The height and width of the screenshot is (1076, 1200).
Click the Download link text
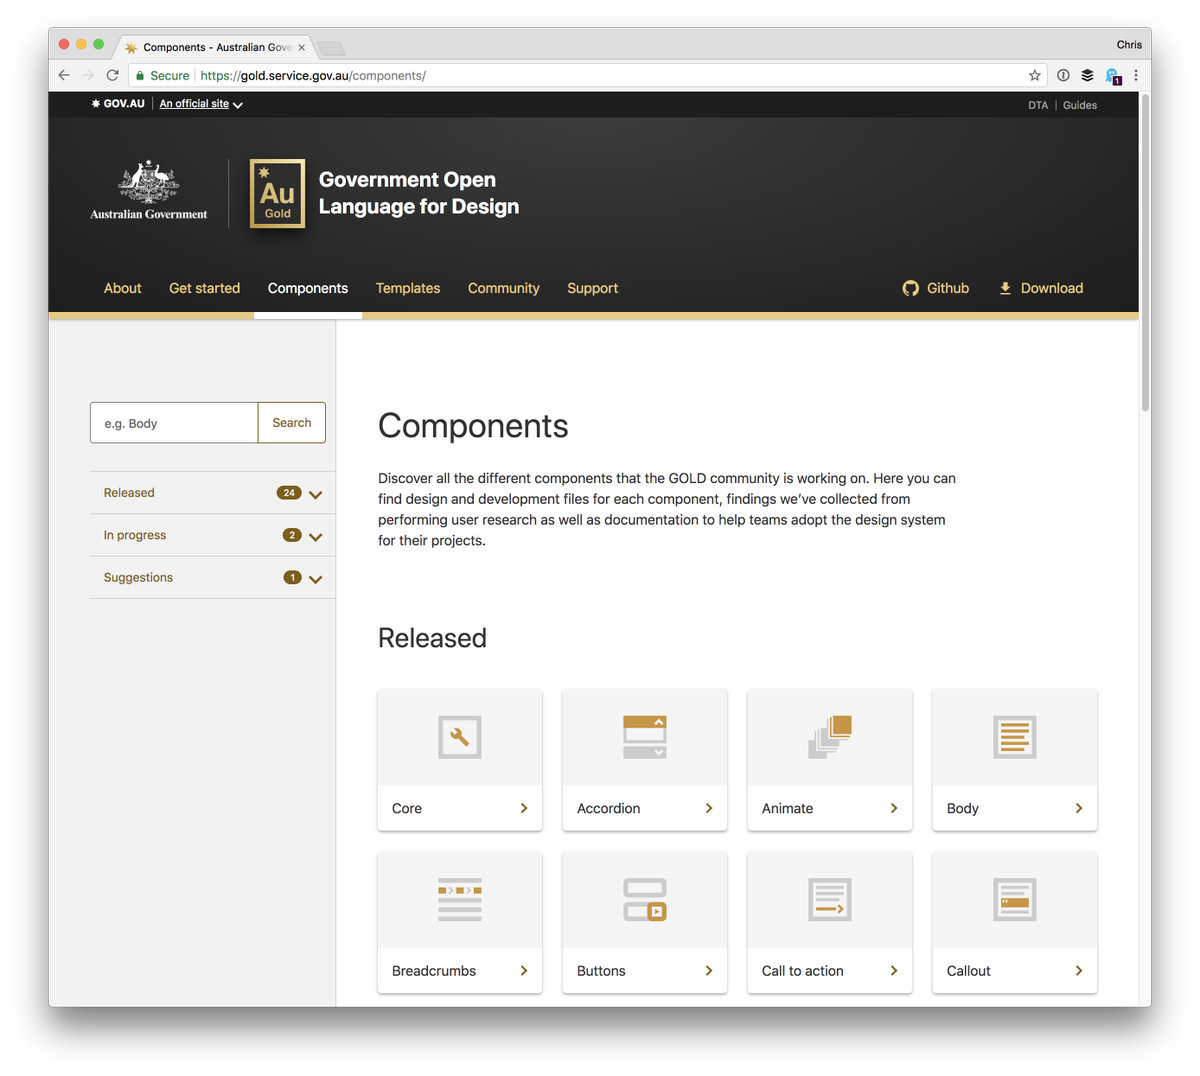[x=1052, y=288]
